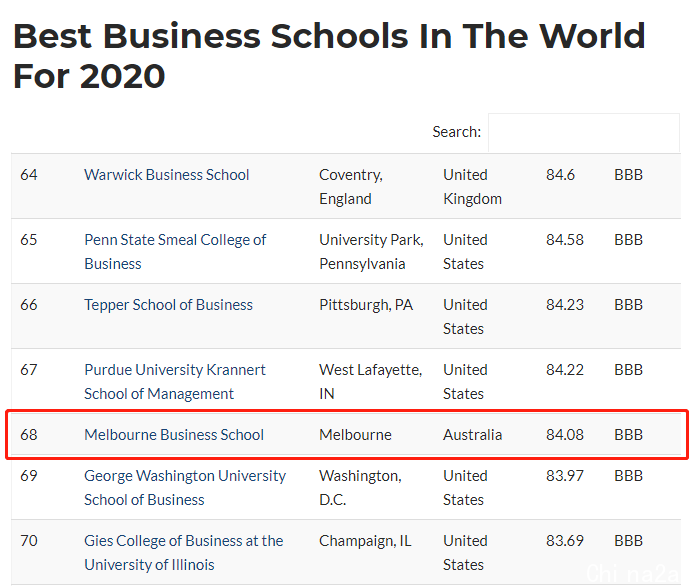
Task: Open Purdue University Krannert School of Management link
Action: point(175,381)
